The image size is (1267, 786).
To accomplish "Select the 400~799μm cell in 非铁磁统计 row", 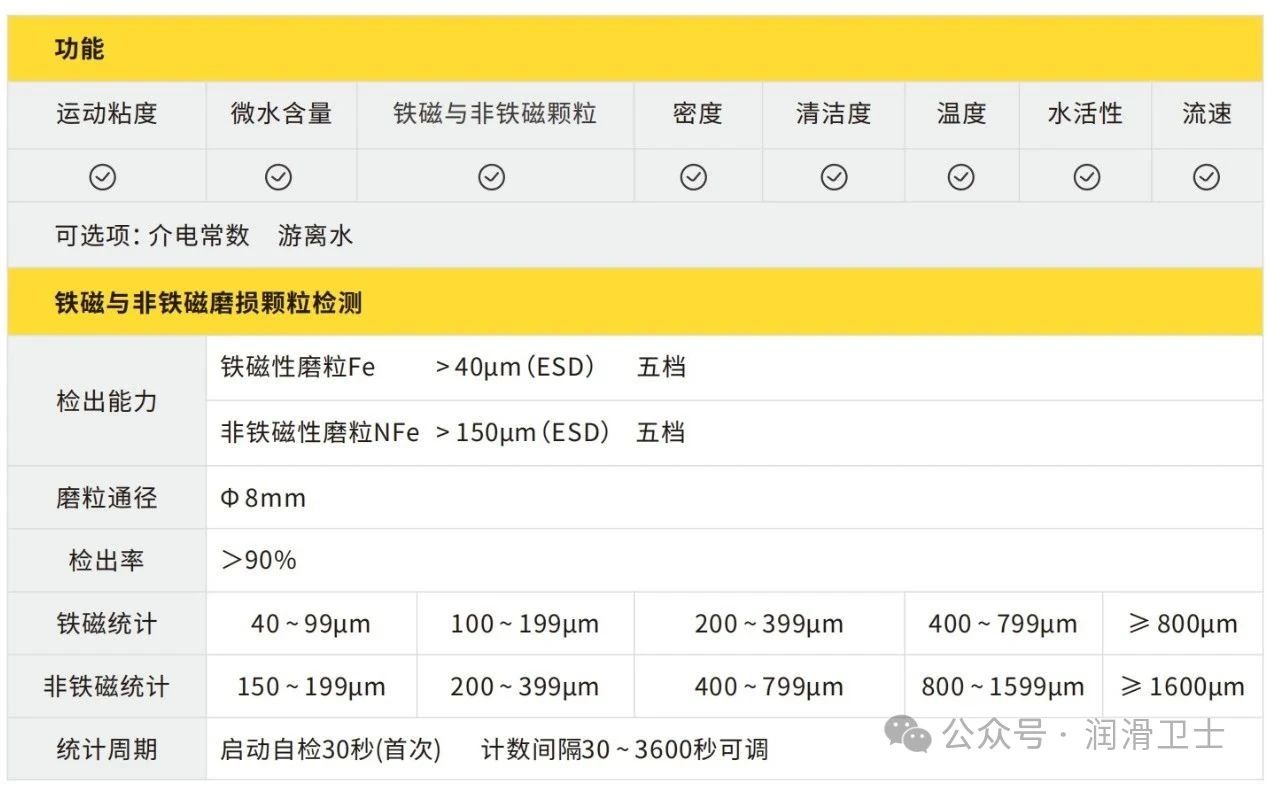I will click(769, 687).
